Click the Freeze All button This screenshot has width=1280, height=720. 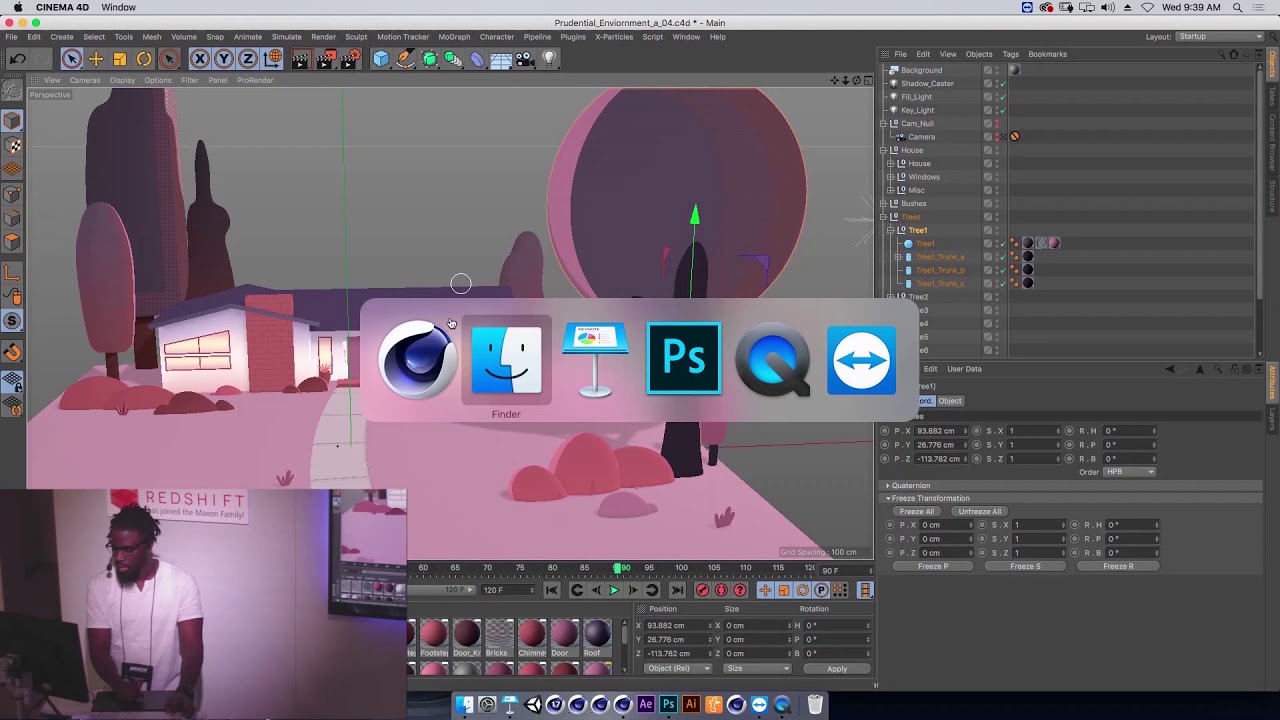pyautogui.click(x=916, y=511)
